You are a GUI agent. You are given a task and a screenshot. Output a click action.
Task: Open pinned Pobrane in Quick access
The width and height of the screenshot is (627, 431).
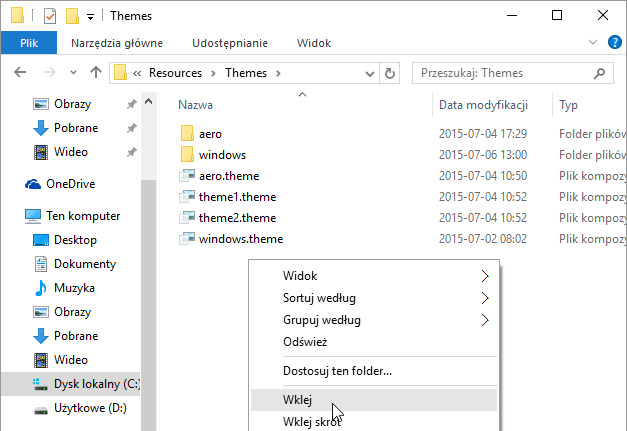(x=76, y=128)
